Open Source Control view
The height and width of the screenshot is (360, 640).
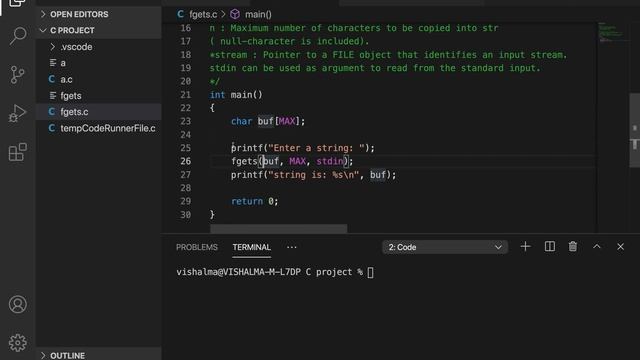pyautogui.click(x=17, y=75)
